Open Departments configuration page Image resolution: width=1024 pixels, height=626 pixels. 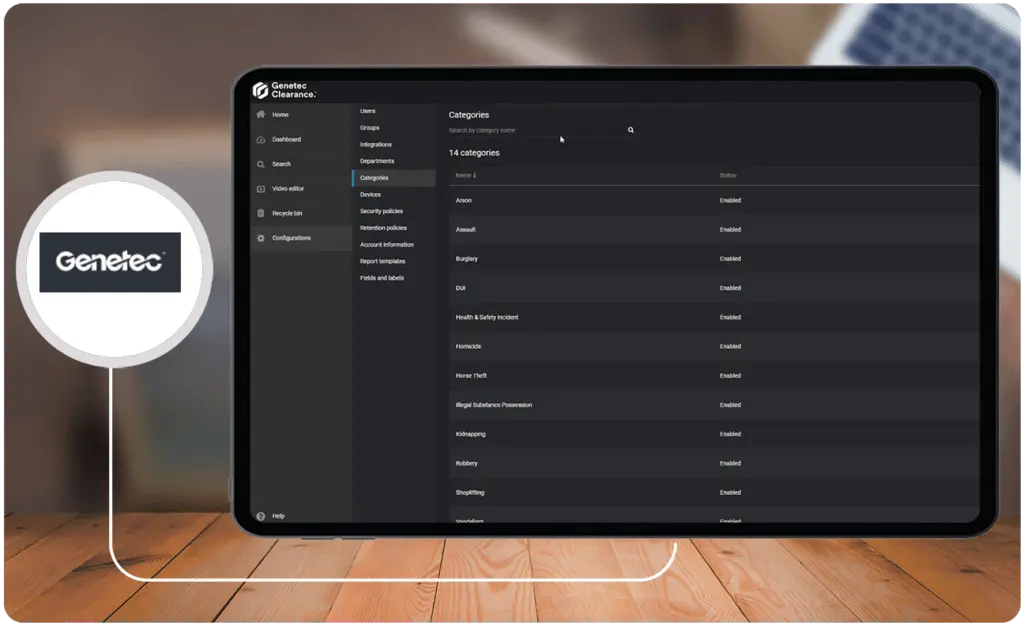(x=377, y=161)
